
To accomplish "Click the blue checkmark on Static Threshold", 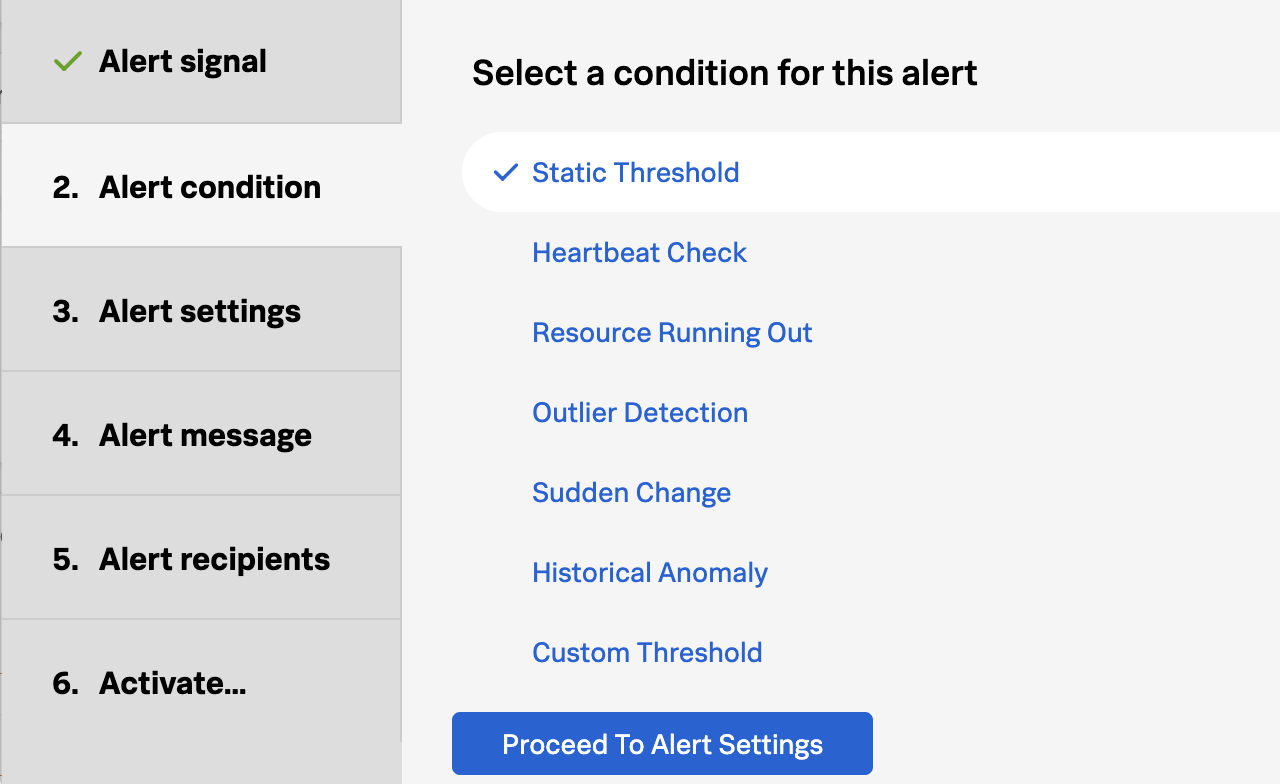I will click(504, 172).
